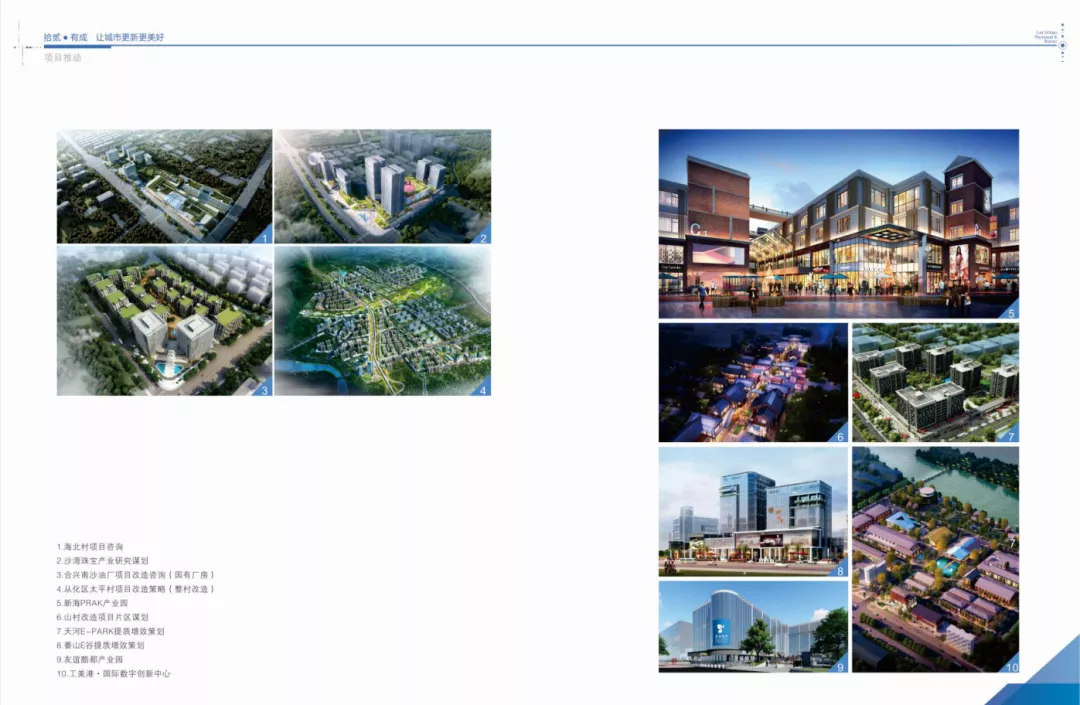Image resolution: width=1080 pixels, height=705 pixels.
Task: Open valley masterplan rendering numbered 4
Action: tap(383, 321)
